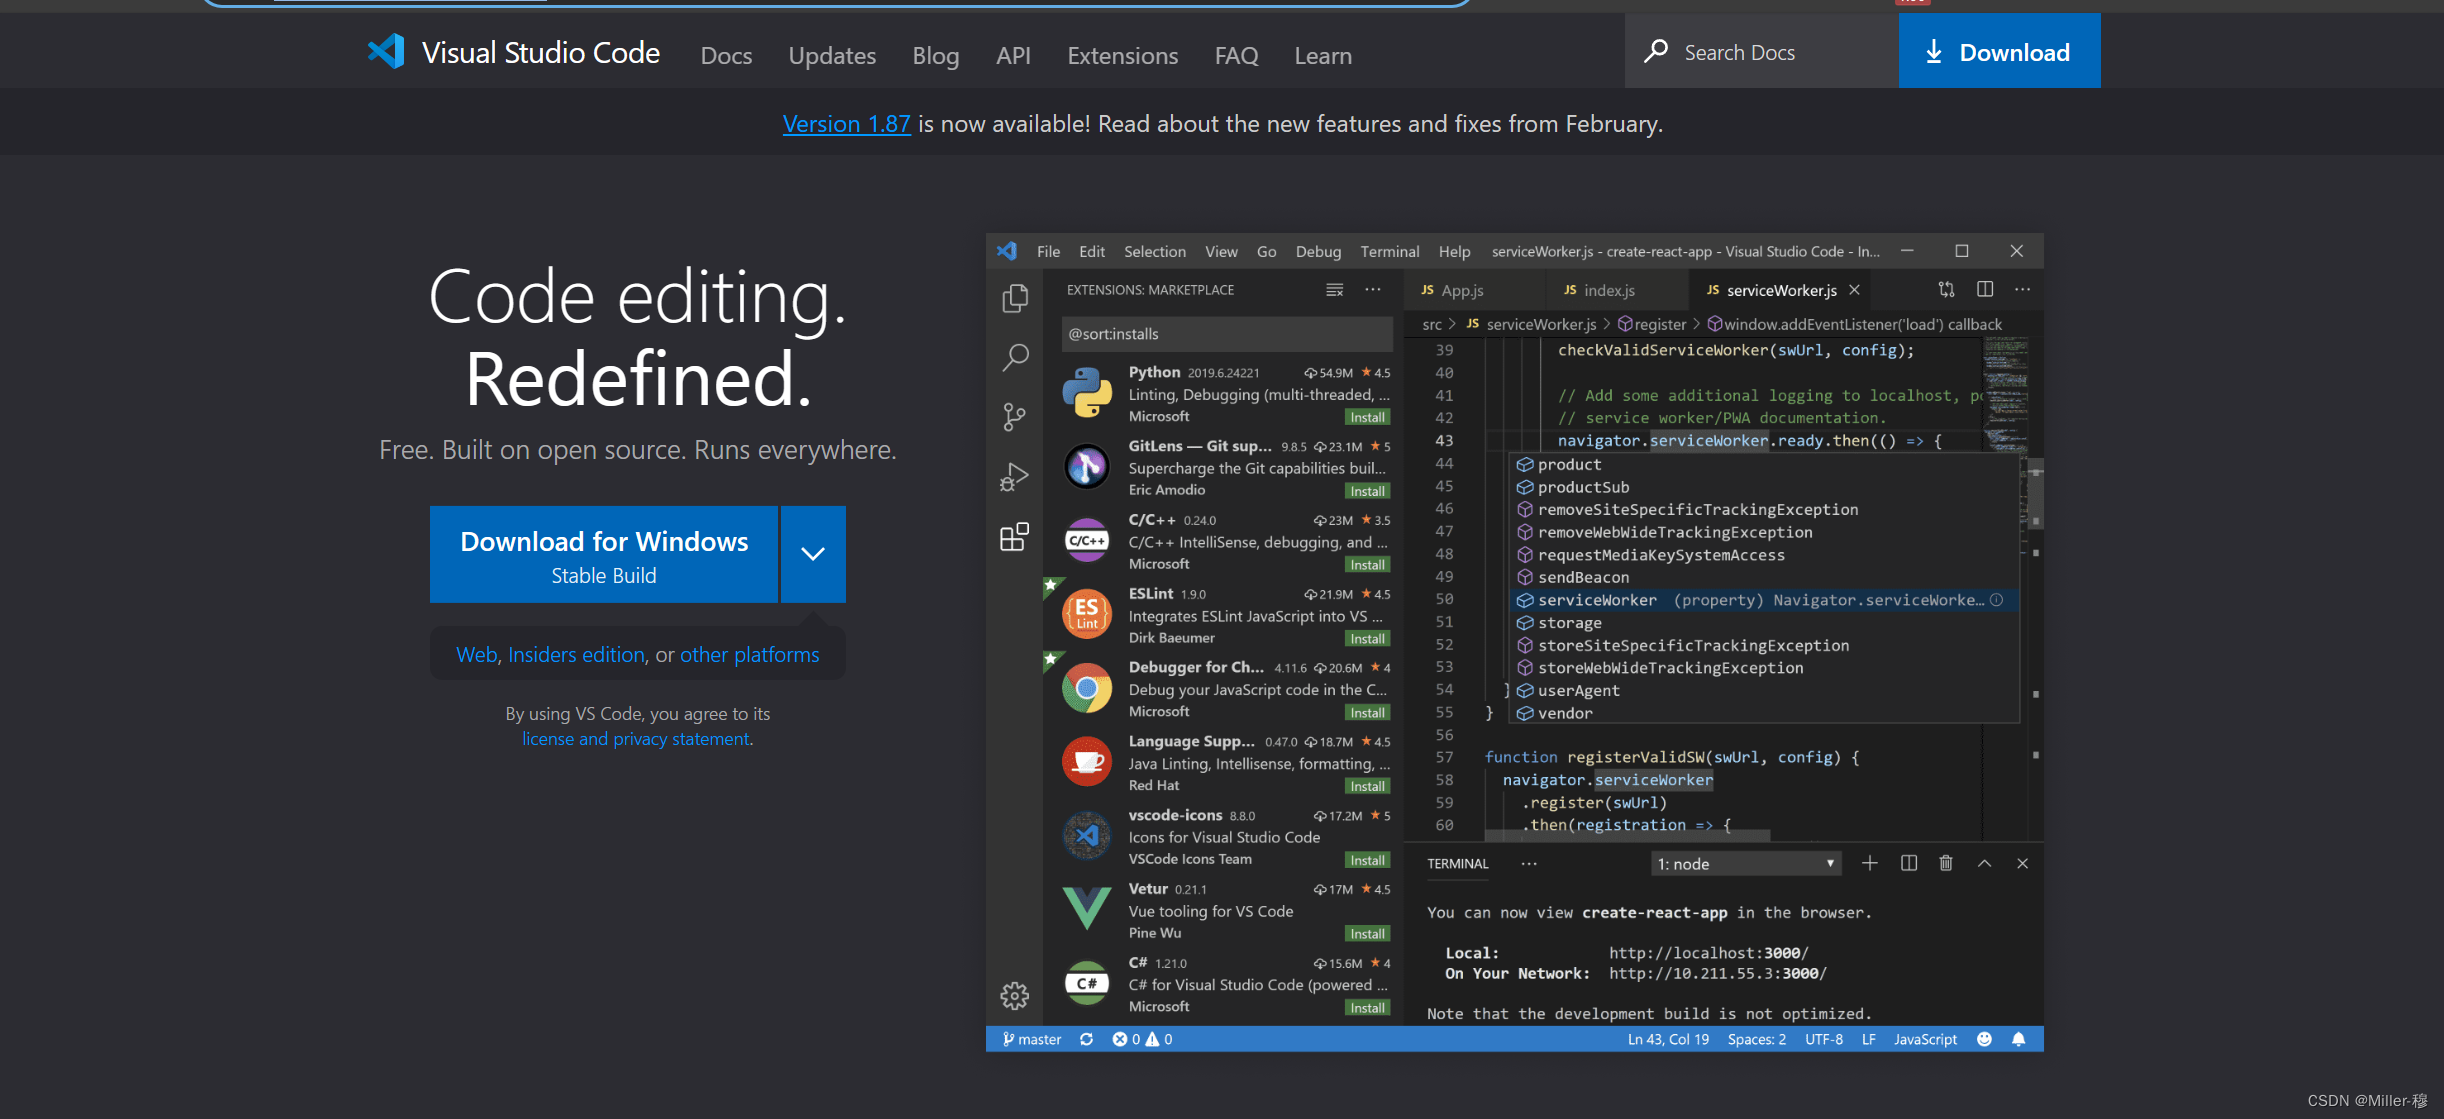Click the Settings gear icon
The width and height of the screenshot is (2444, 1119).
pyautogui.click(x=1012, y=994)
